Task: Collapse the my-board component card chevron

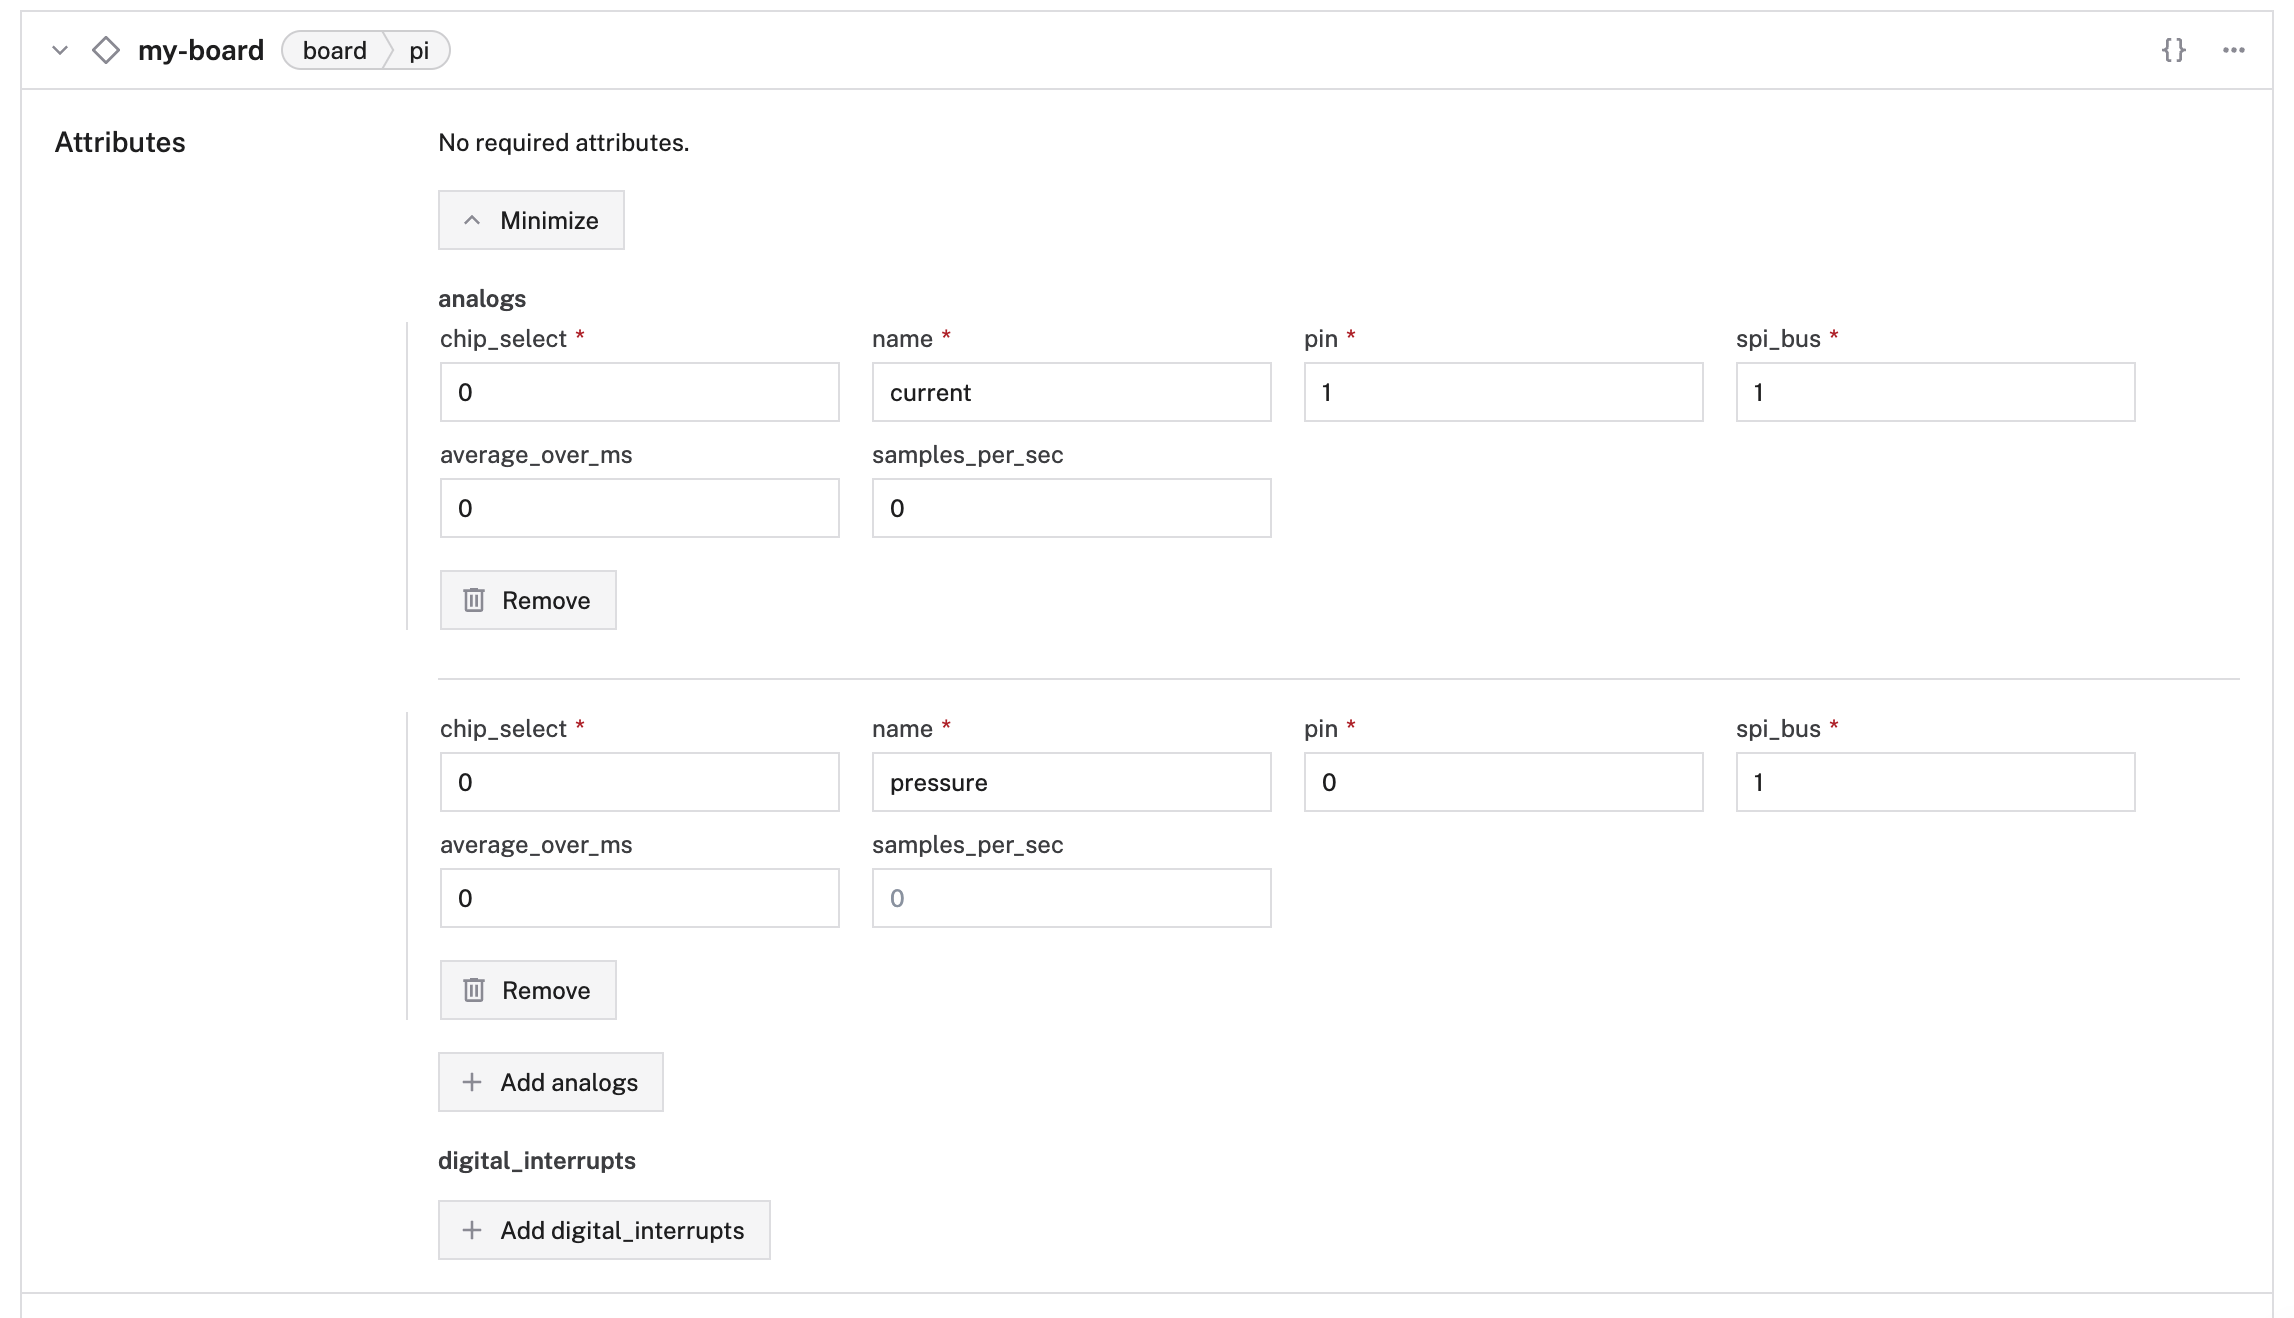Action: (x=60, y=50)
